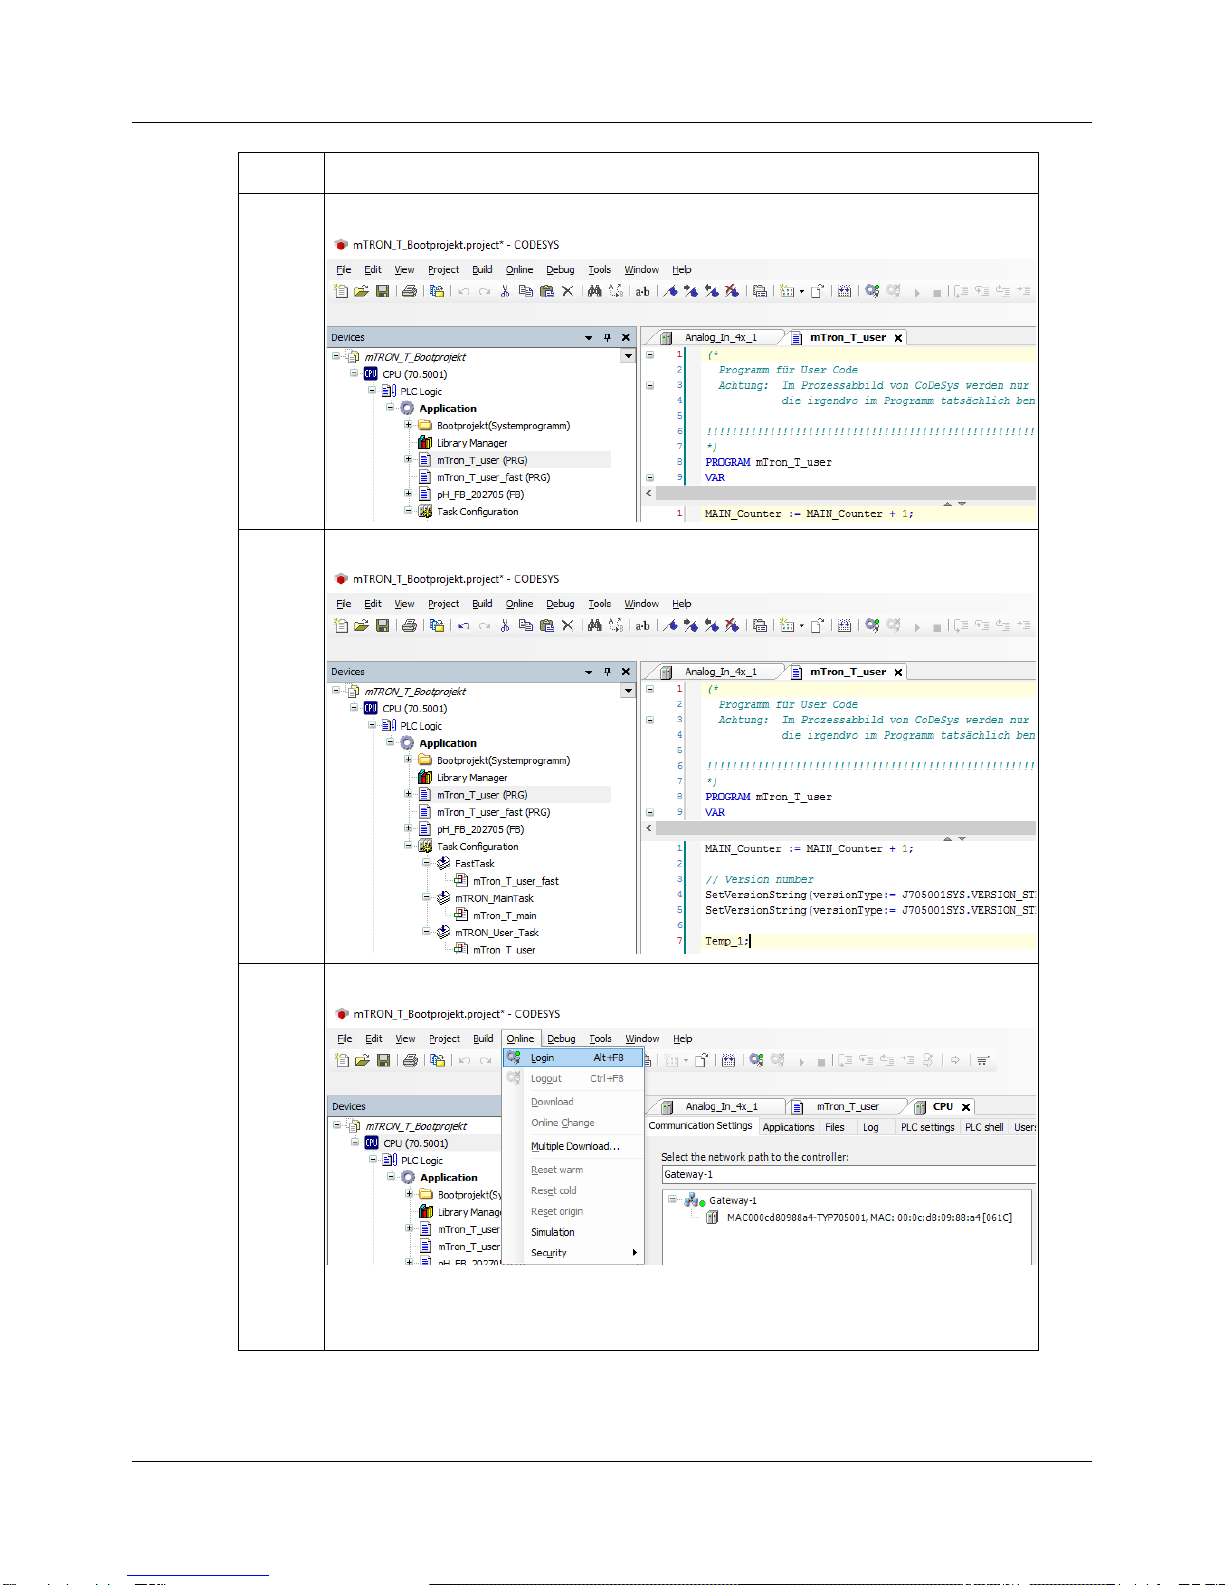Click Undo icon in middle screenshot toolbar
The height and width of the screenshot is (1585, 1225).
point(463,626)
